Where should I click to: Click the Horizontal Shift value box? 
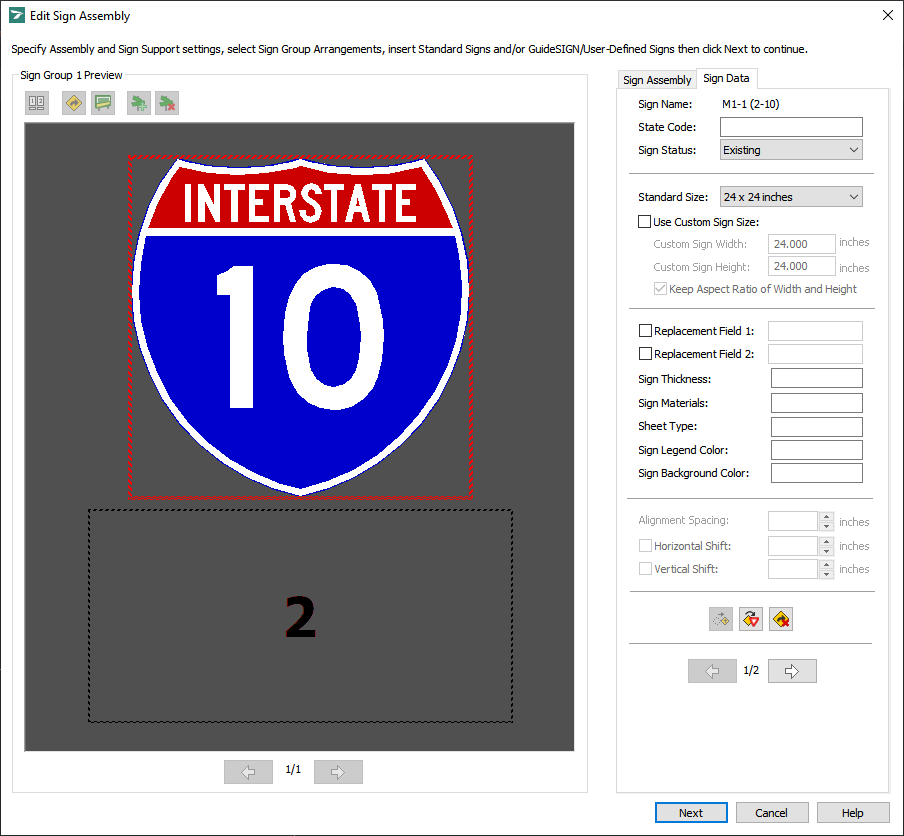793,546
